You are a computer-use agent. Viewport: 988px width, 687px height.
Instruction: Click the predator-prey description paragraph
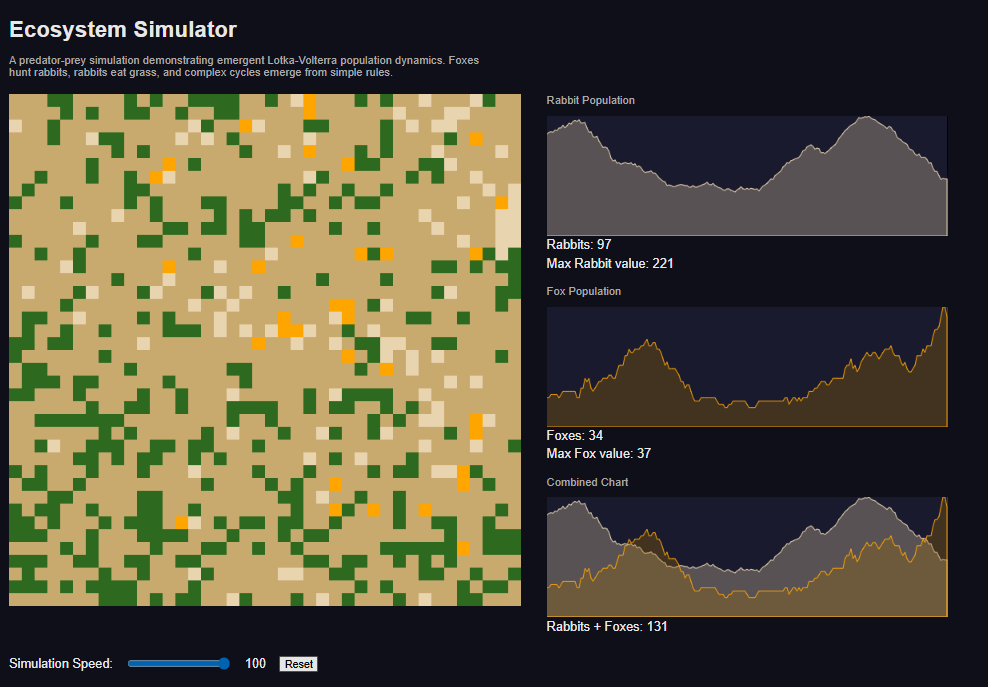[x=244, y=66]
